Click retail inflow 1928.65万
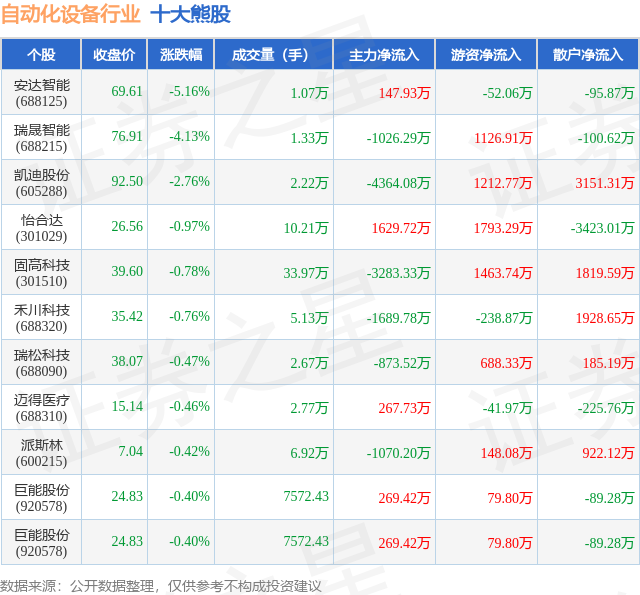640x595 pixels. click(605, 317)
